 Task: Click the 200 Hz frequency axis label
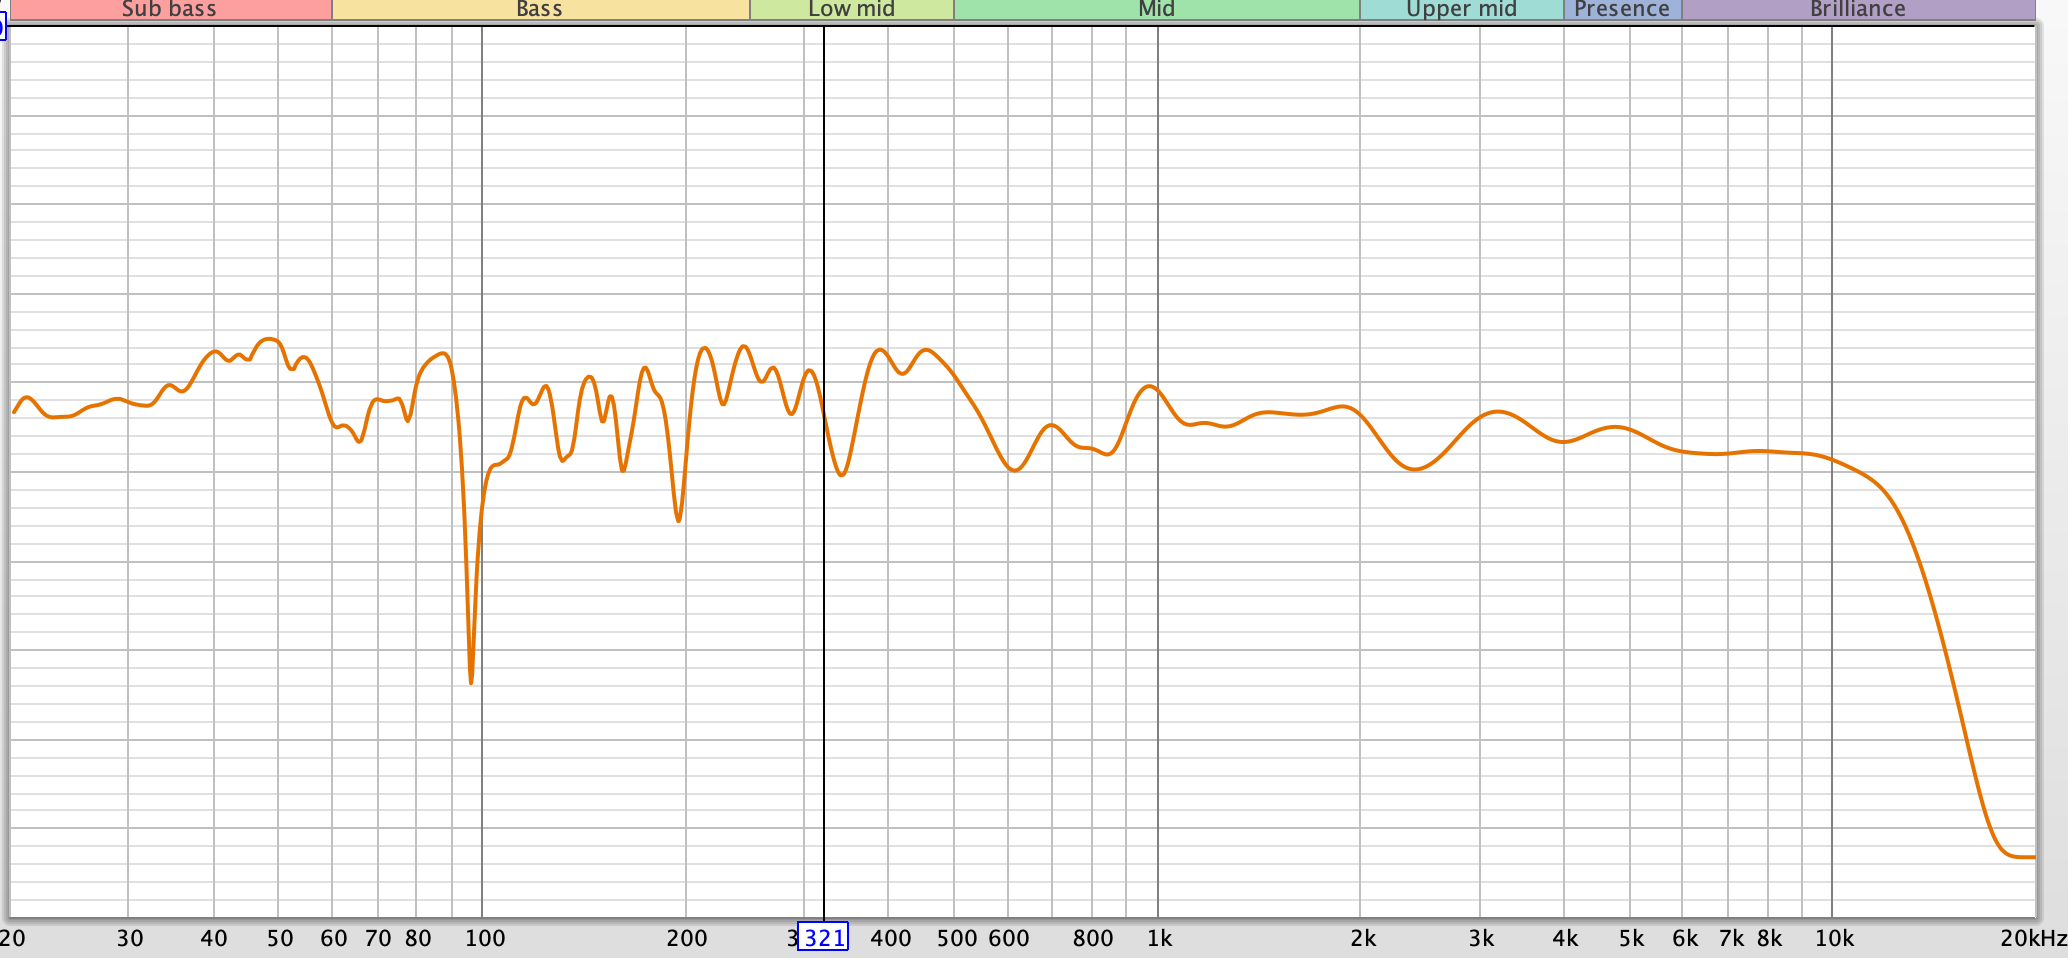(x=687, y=938)
